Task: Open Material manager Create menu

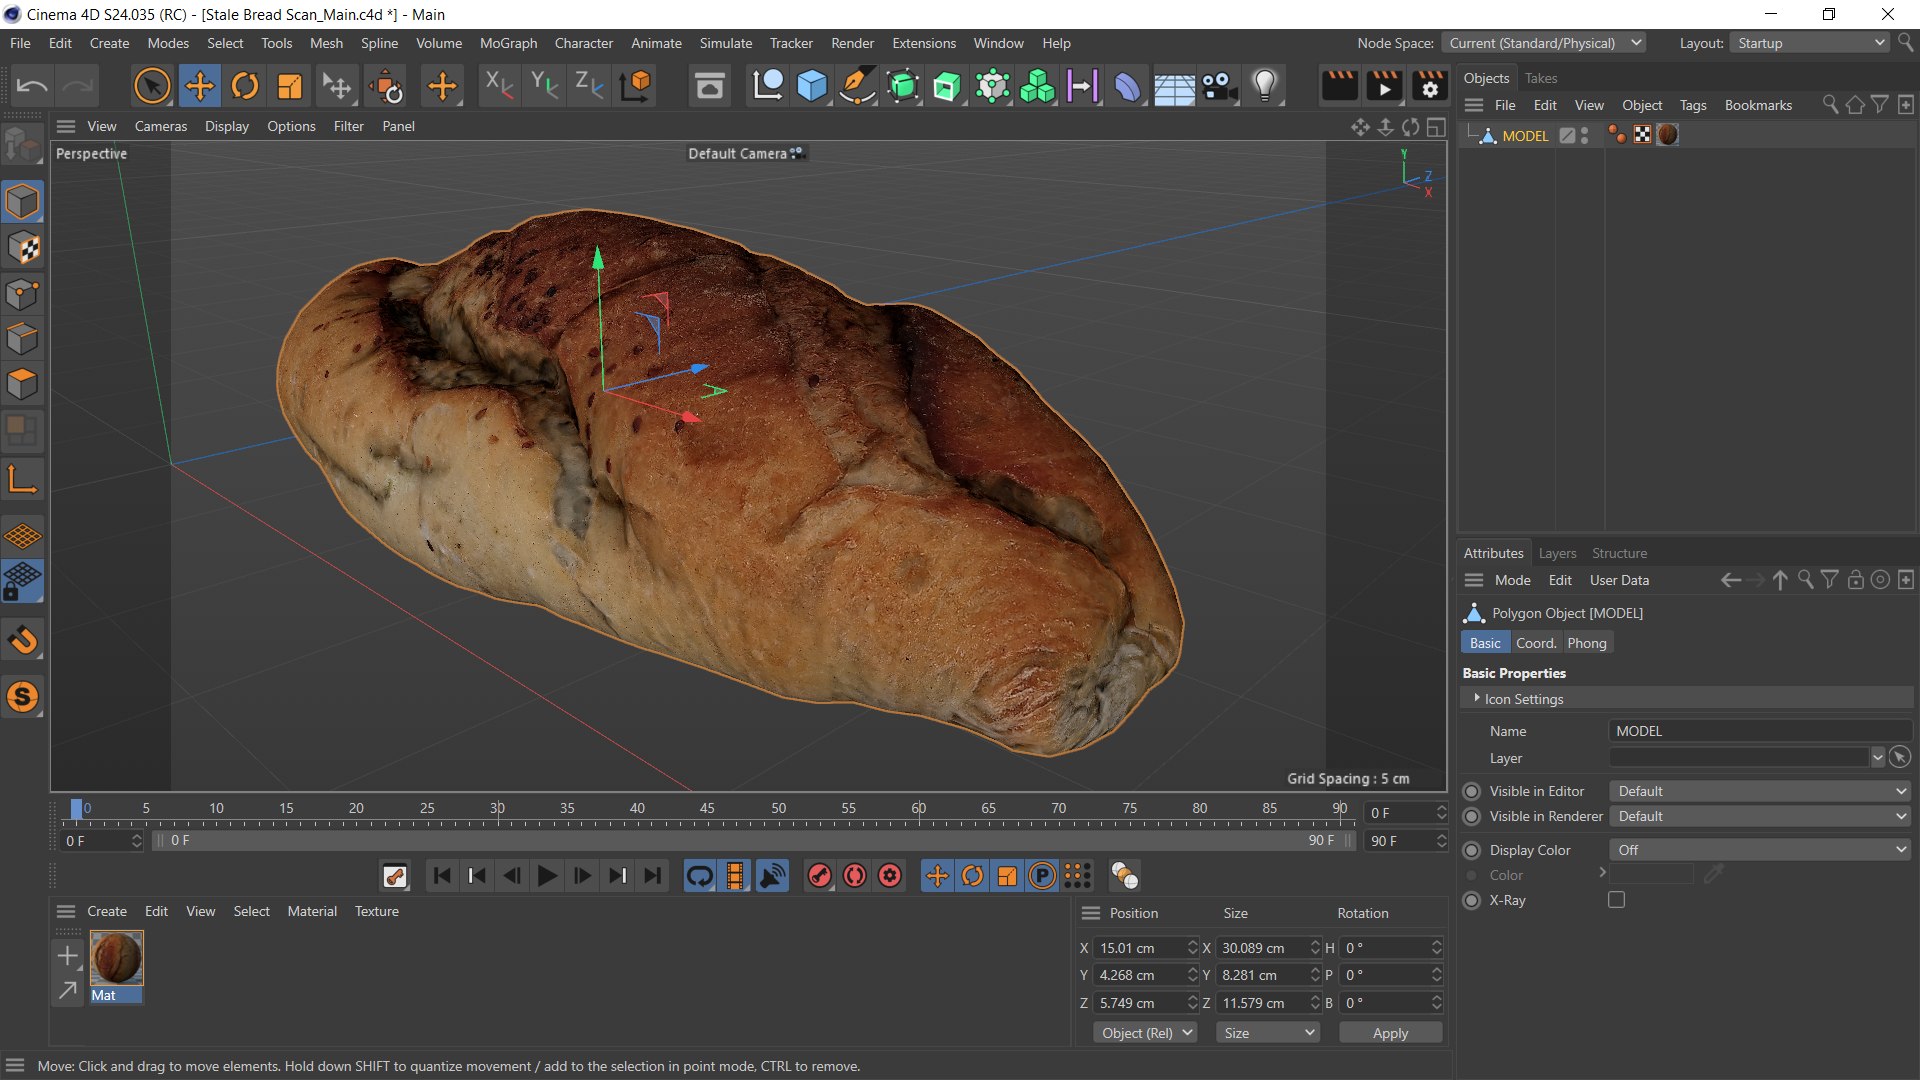Action: click(106, 911)
